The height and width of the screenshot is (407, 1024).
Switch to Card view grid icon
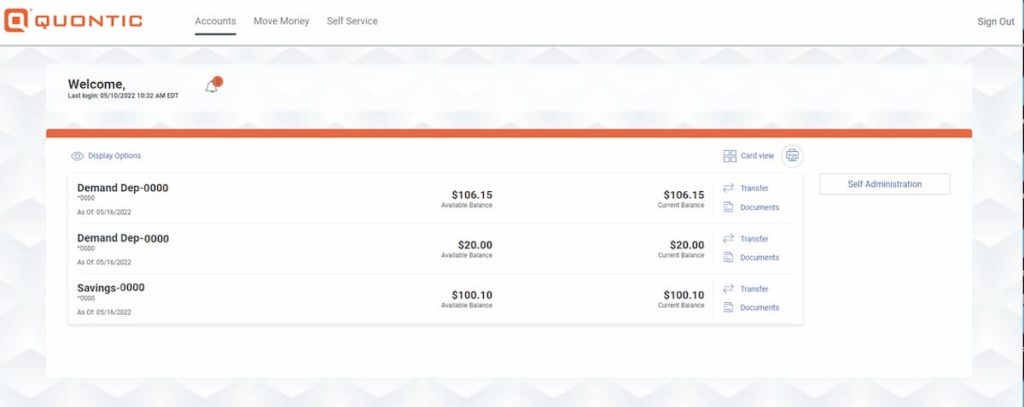click(x=729, y=156)
